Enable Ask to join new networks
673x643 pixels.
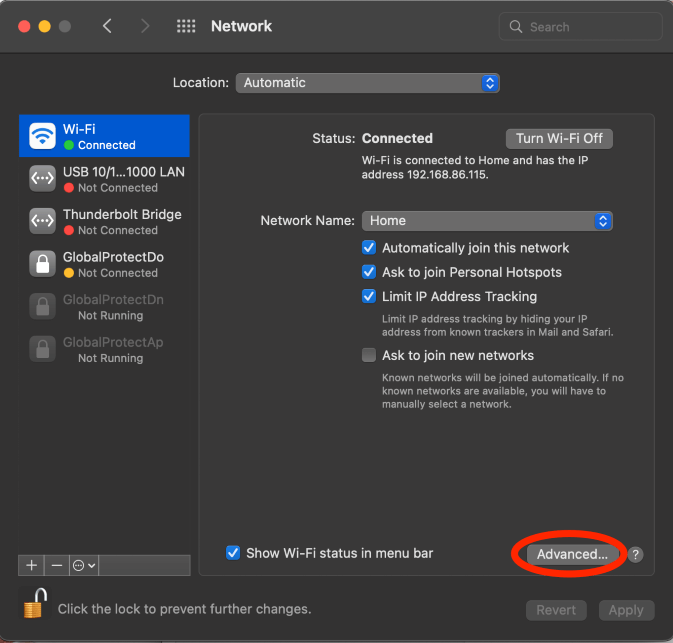tap(369, 355)
